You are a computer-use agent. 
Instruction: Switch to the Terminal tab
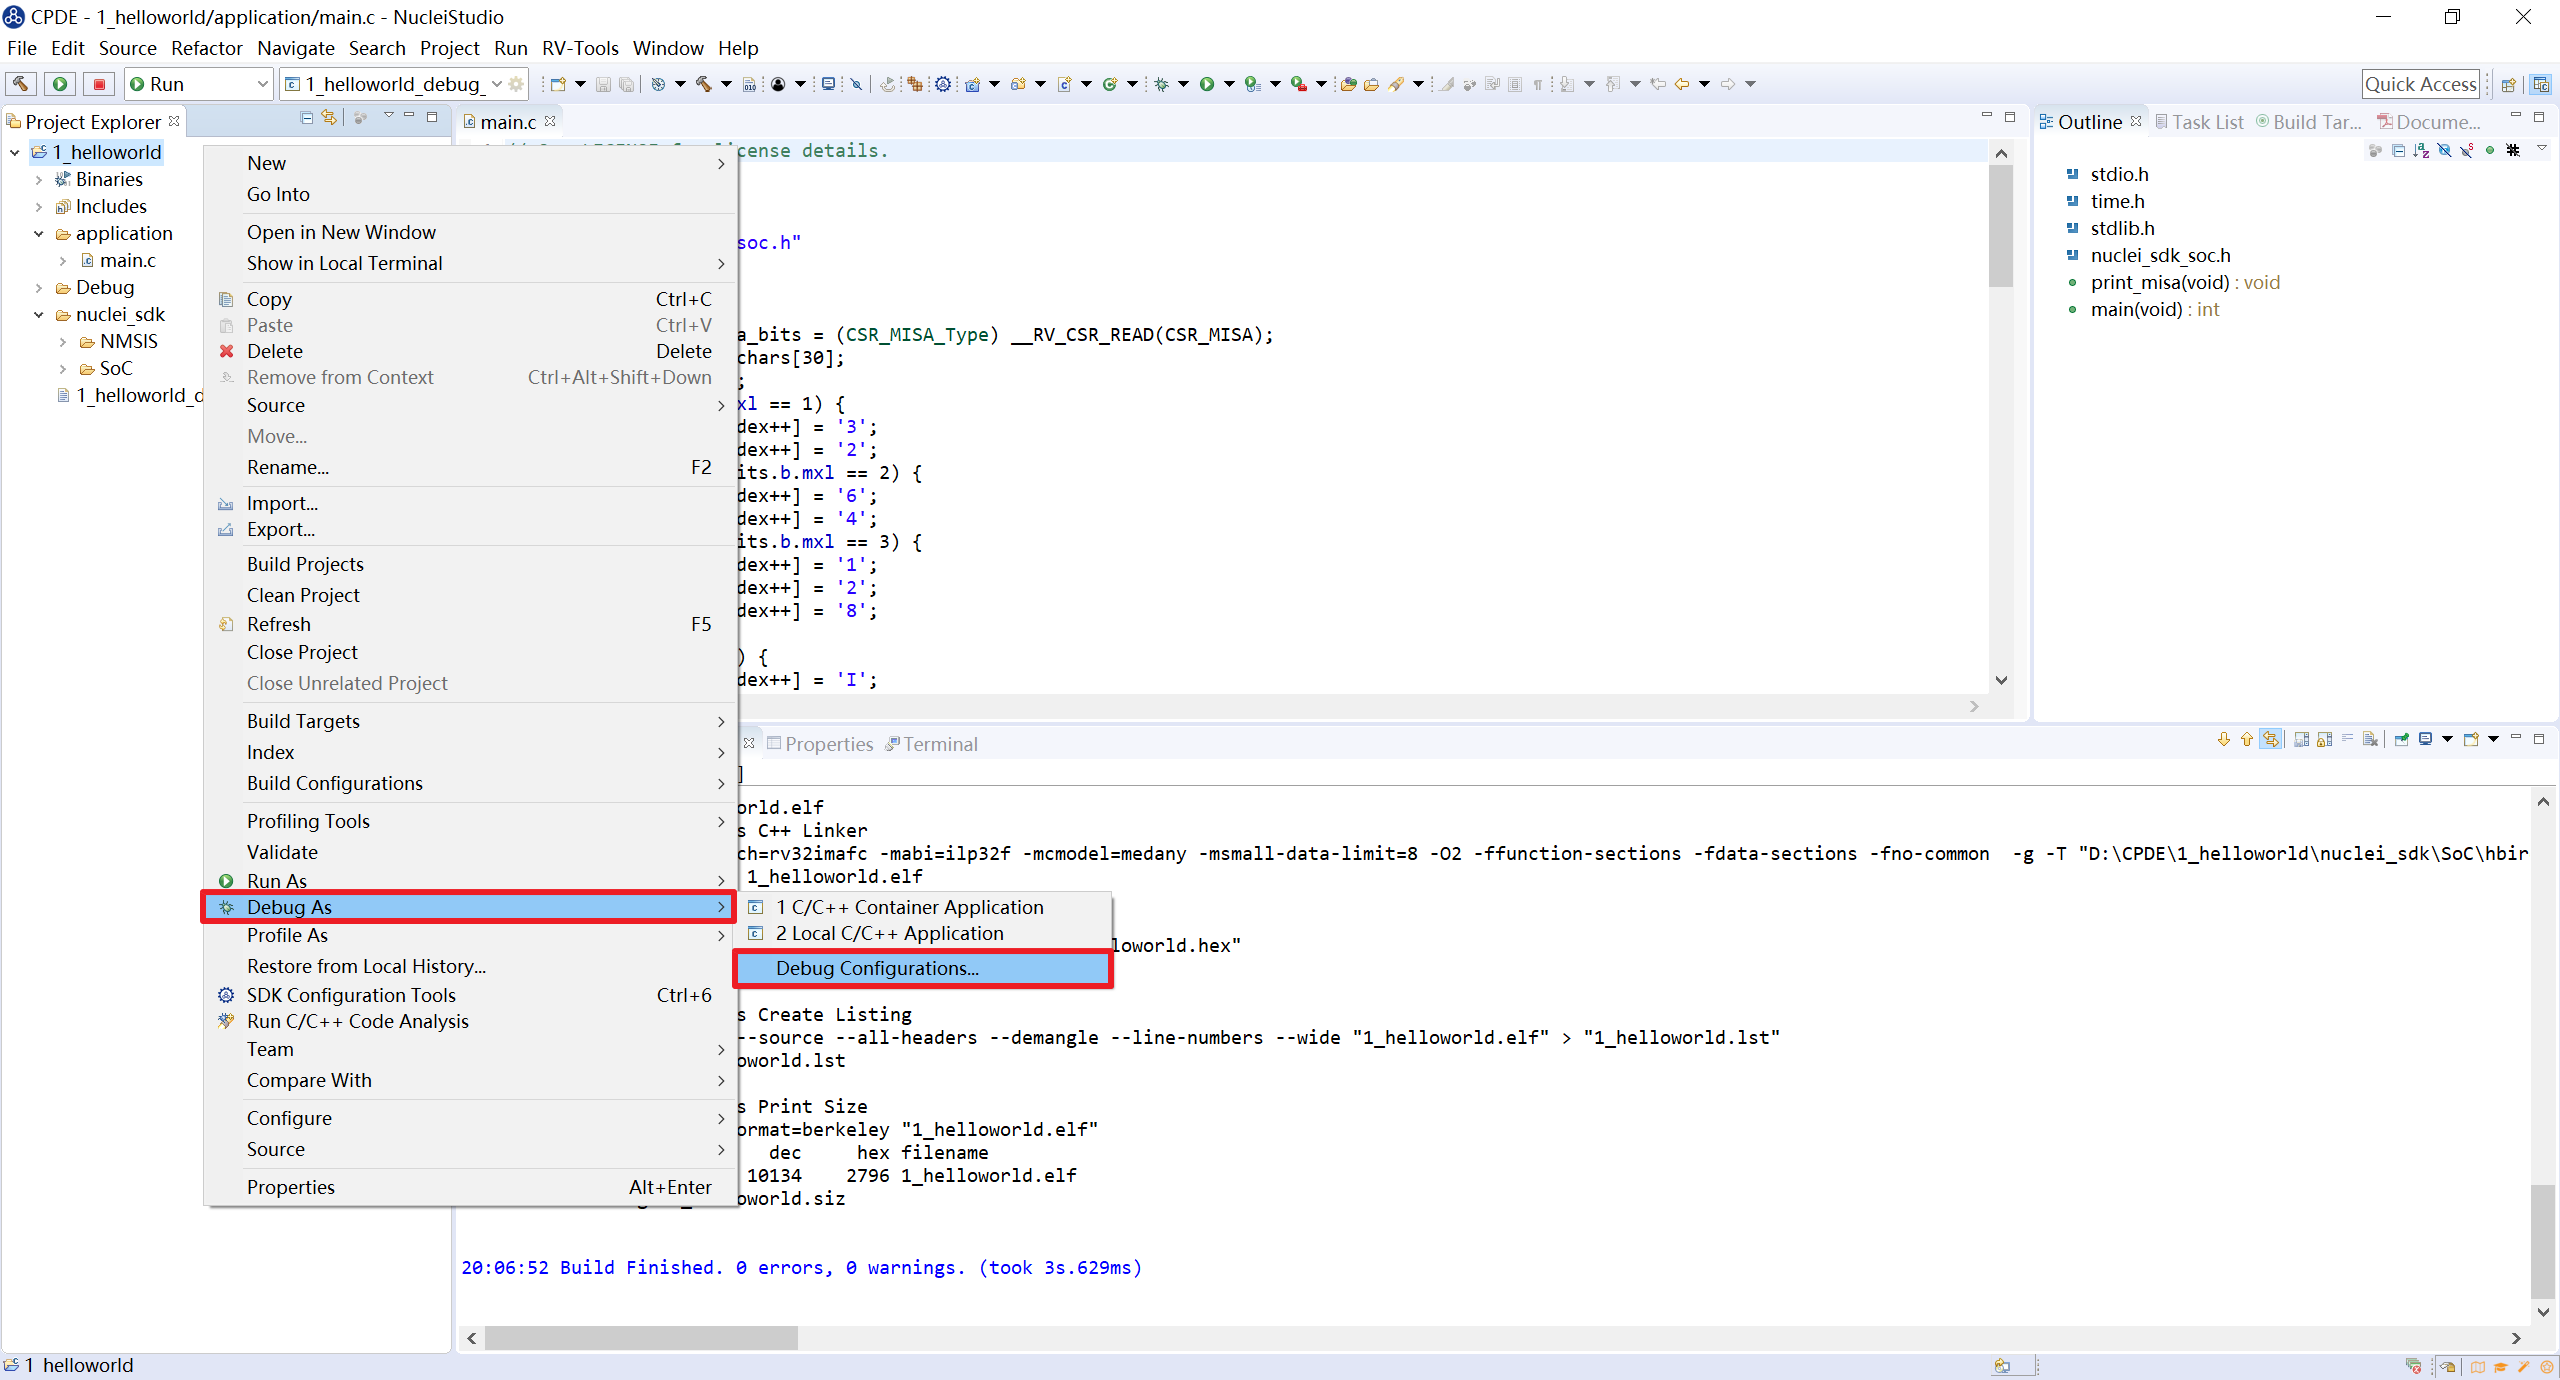[932, 744]
